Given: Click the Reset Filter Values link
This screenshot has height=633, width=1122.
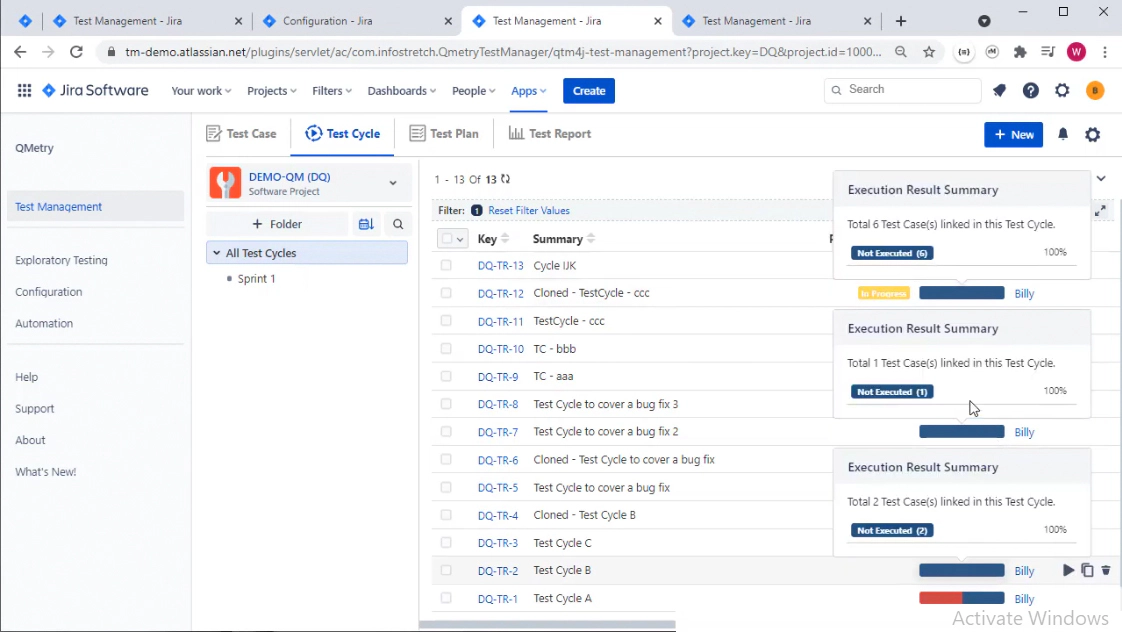Looking at the screenshot, I should click(528, 211).
